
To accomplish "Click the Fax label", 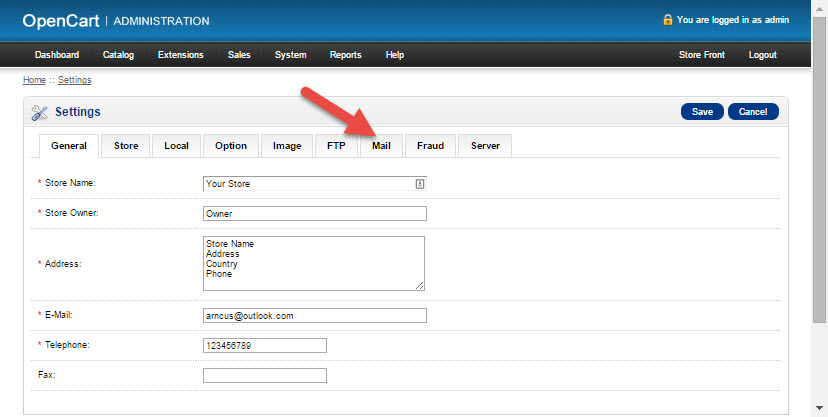I will [x=46, y=375].
